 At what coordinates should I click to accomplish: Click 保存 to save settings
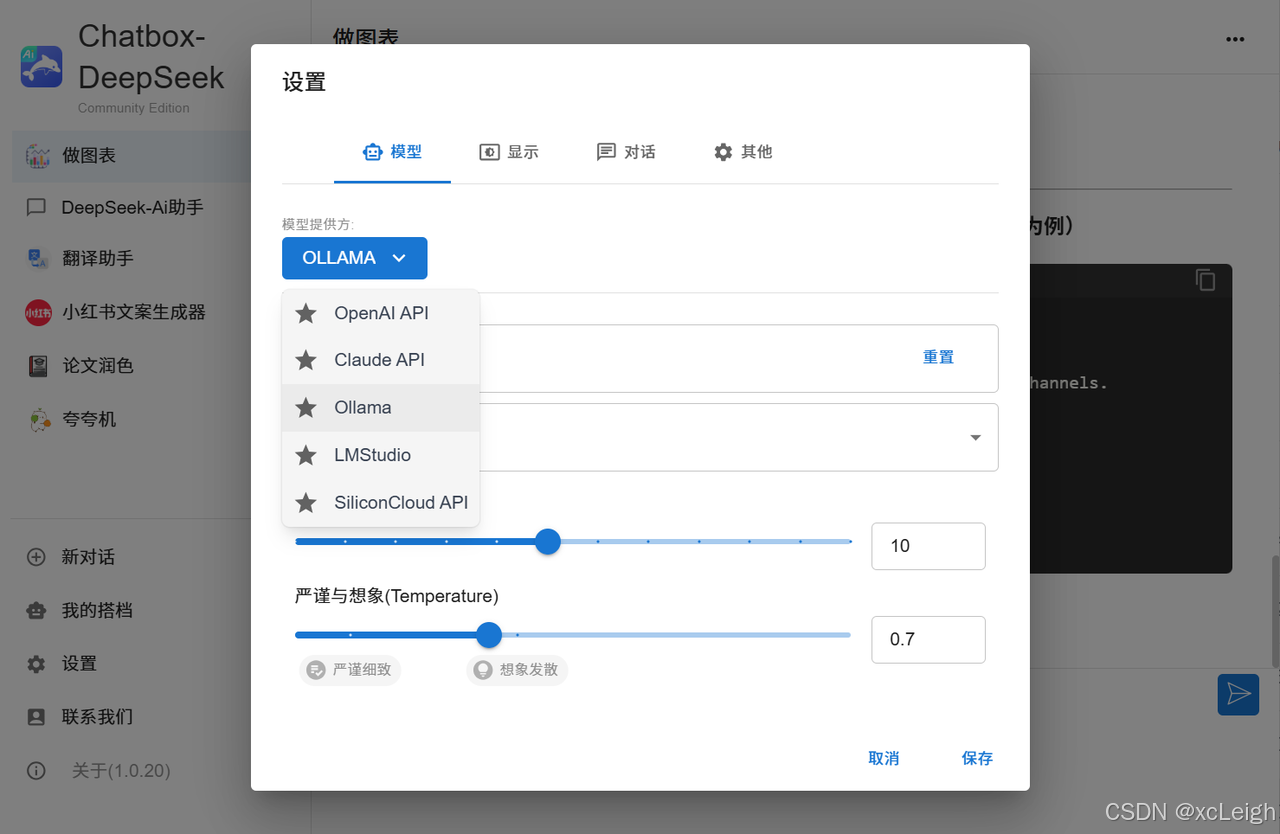pyautogui.click(x=977, y=758)
